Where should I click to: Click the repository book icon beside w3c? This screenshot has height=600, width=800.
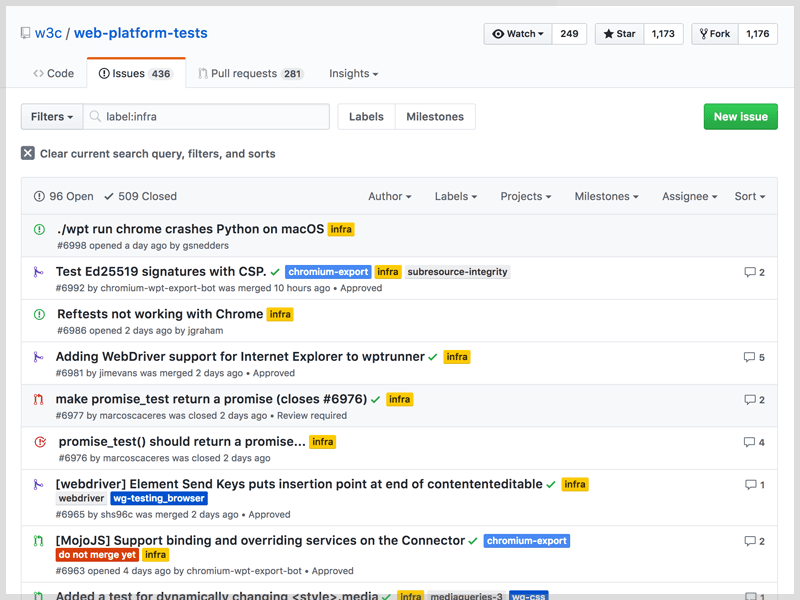[x=26, y=32]
